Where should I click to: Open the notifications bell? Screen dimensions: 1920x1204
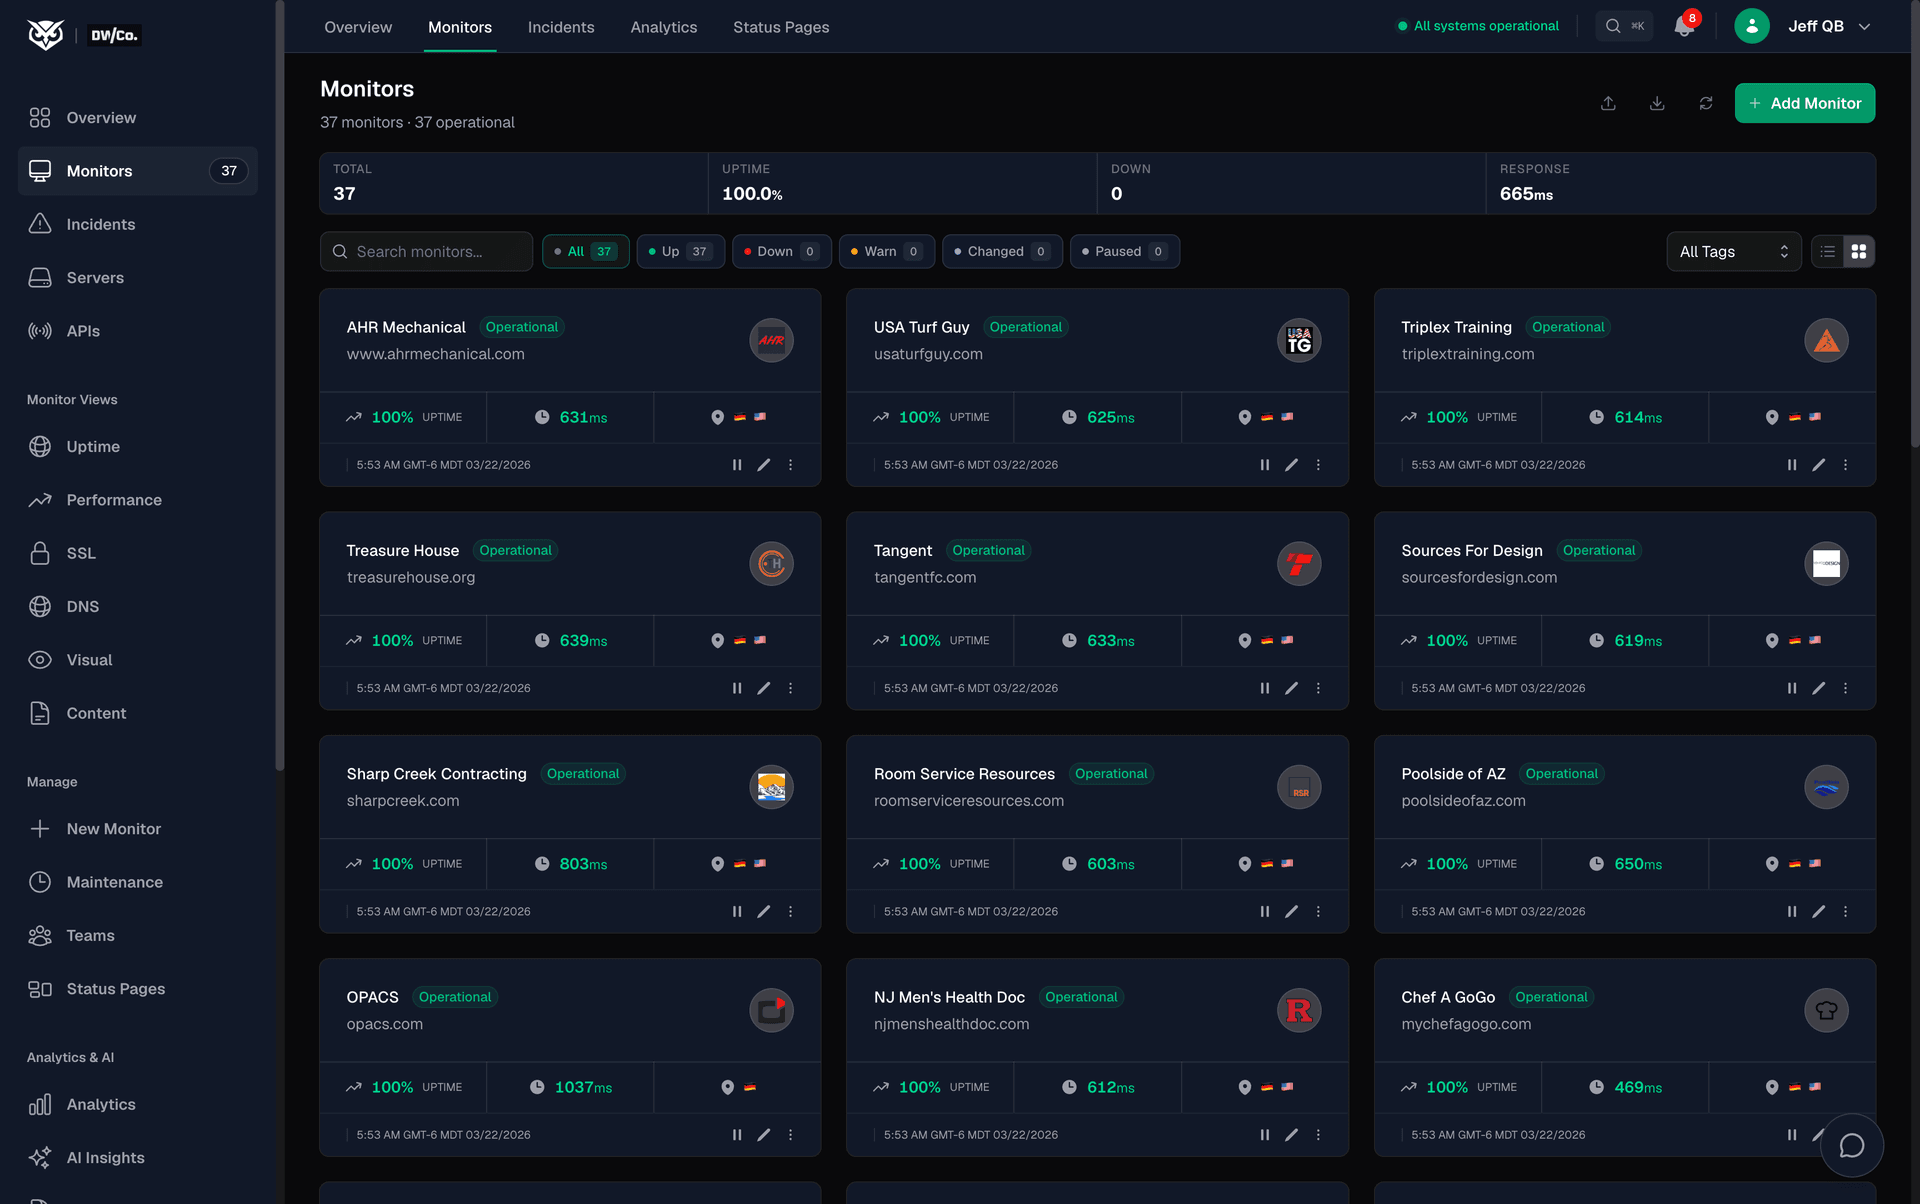pyautogui.click(x=1683, y=26)
